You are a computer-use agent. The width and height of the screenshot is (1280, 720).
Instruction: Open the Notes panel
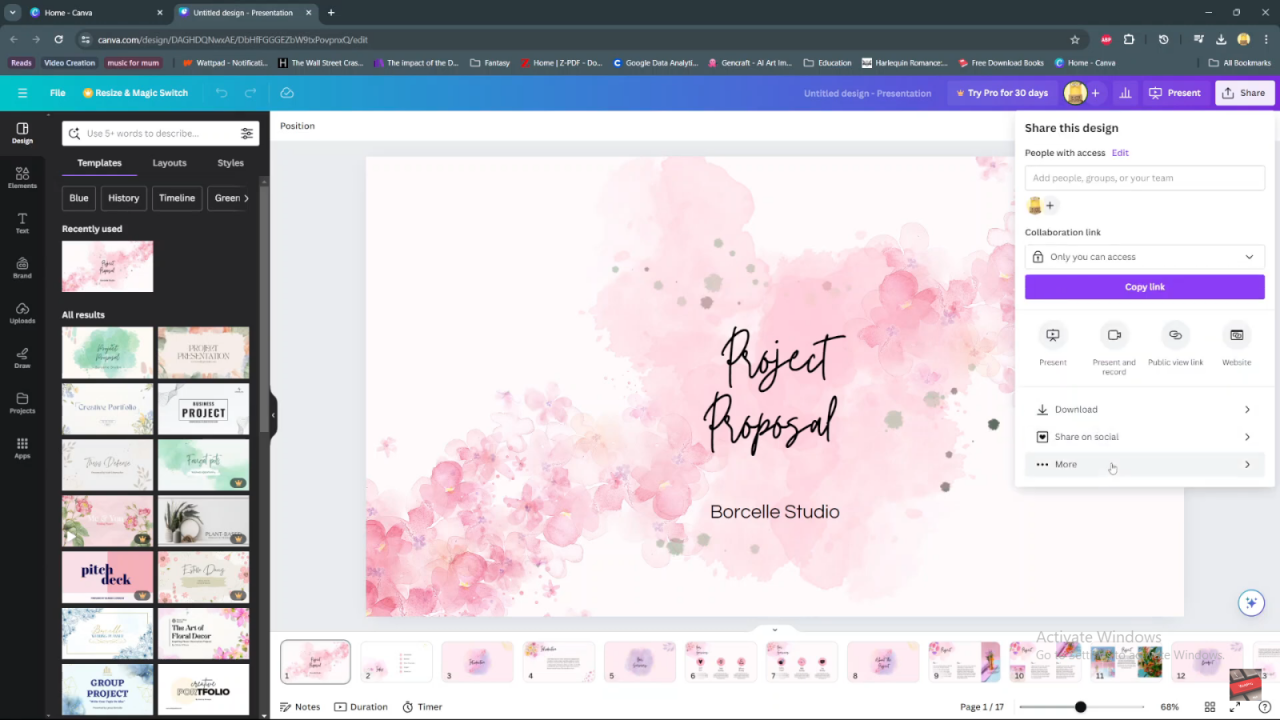(300, 707)
